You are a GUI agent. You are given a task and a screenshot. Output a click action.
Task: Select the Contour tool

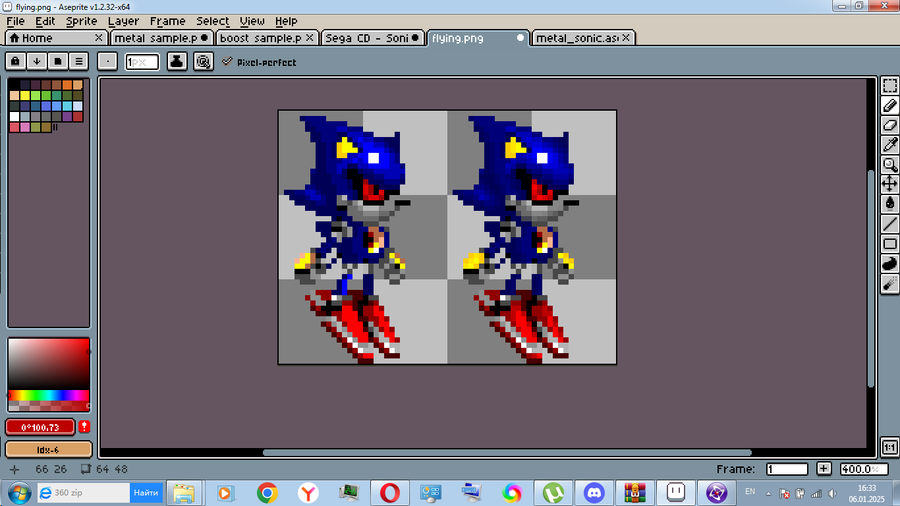coord(890,264)
